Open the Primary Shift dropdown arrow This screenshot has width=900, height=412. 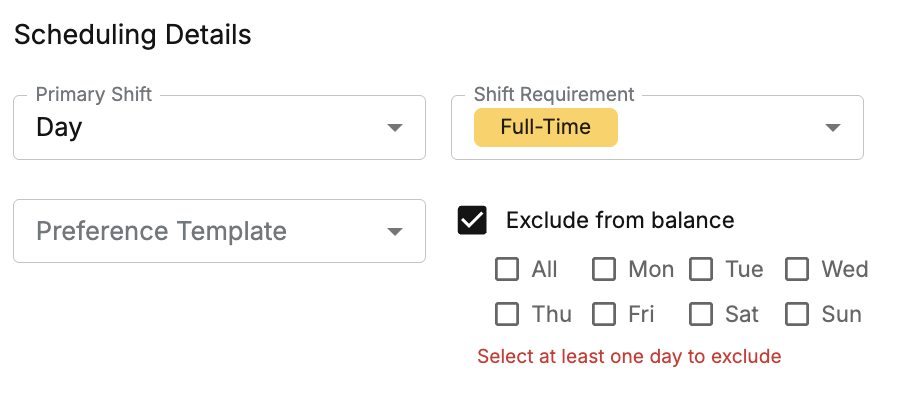(x=395, y=128)
